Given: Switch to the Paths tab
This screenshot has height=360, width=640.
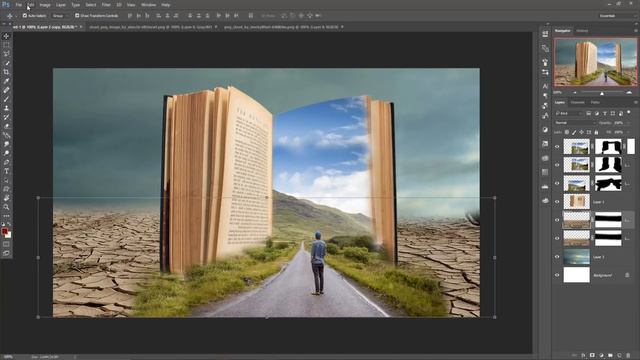Looking at the screenshot, I should 595,102.
